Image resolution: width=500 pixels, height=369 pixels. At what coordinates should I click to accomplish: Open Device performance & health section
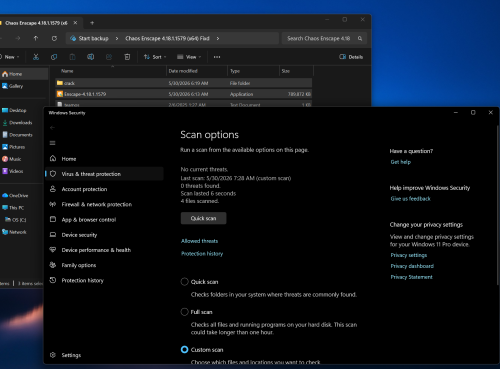tap(104, 250)
